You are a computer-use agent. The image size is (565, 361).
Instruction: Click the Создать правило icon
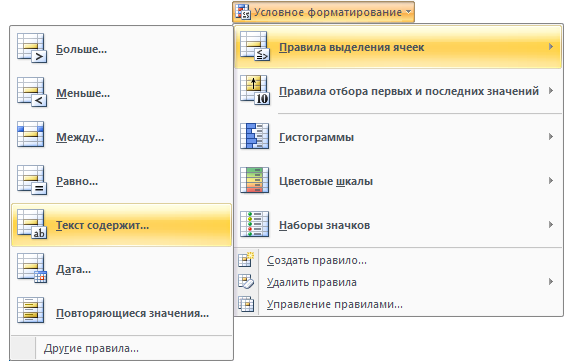pos(246,259)
